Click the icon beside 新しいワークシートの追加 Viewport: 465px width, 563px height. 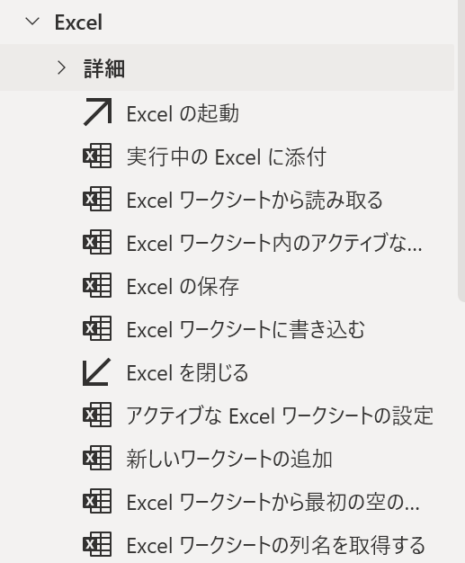(97, 458)
